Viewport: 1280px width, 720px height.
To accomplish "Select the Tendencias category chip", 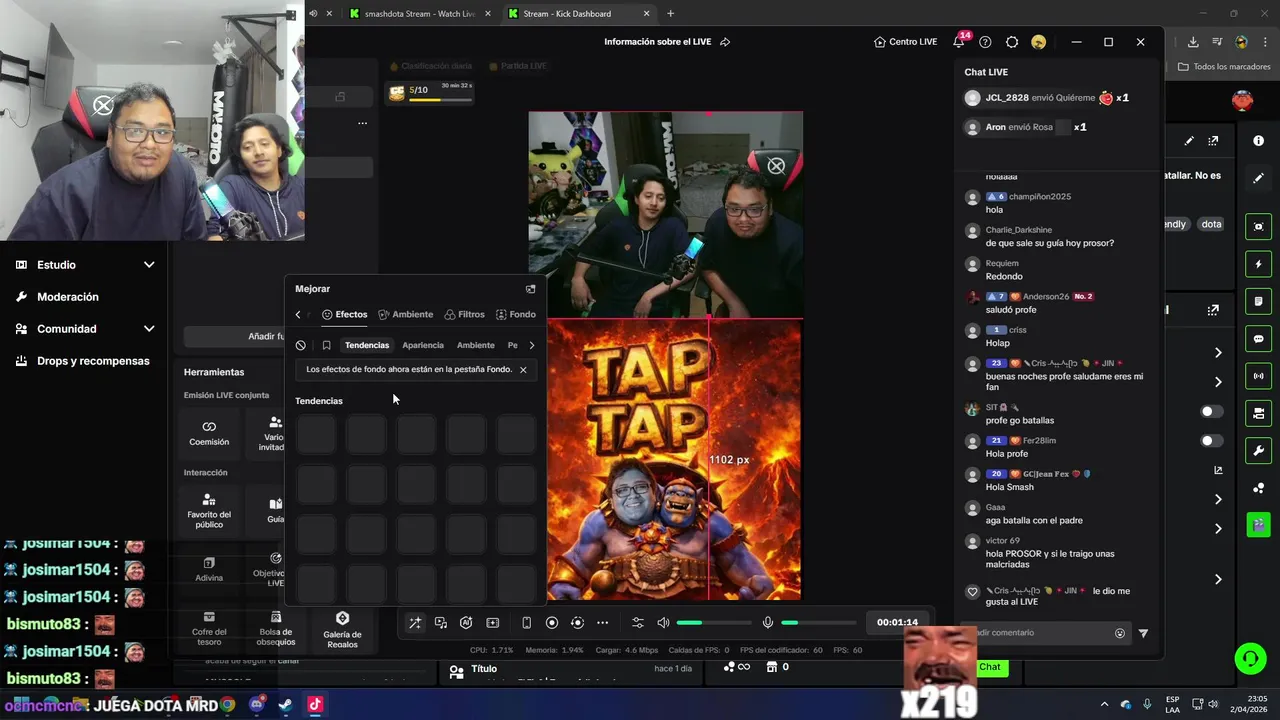I will (367, 345).
